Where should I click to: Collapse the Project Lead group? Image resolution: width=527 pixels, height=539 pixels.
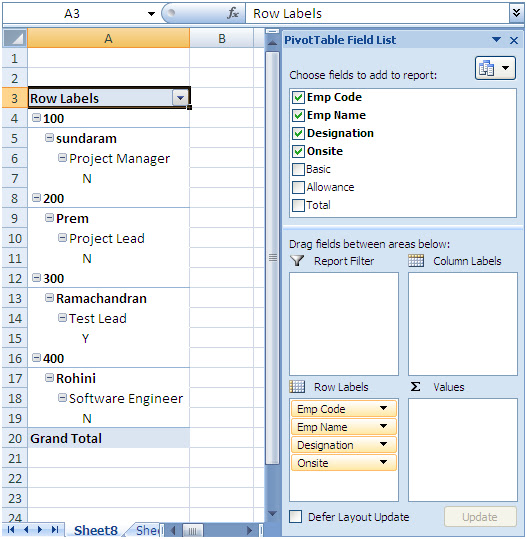click(62, 238)
